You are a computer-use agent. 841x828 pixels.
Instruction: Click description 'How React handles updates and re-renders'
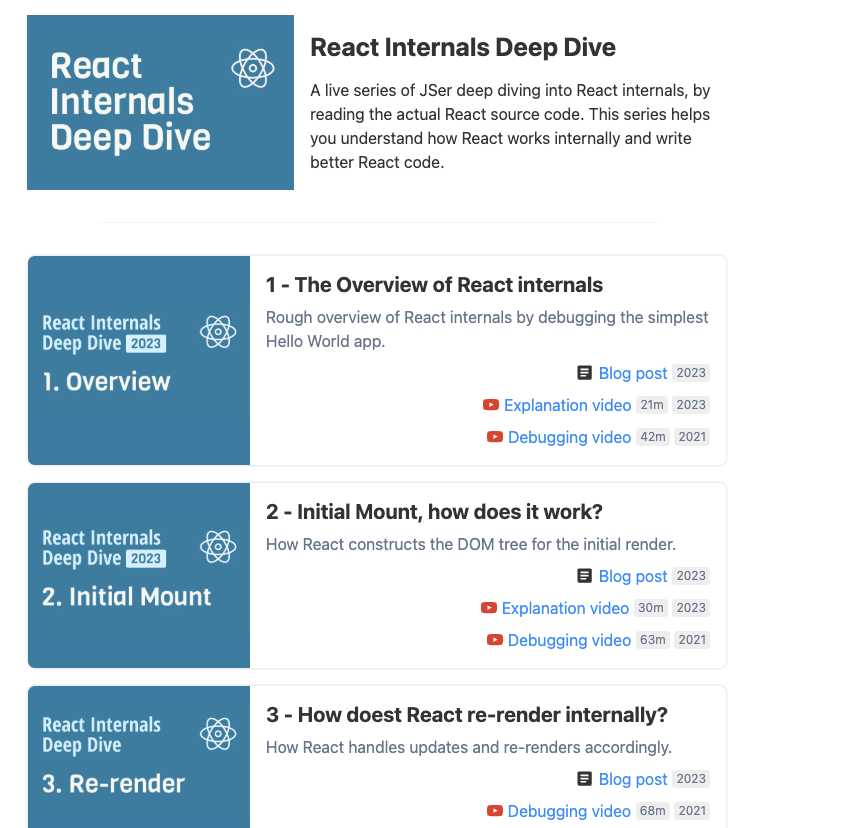click(x=469, y=748)
